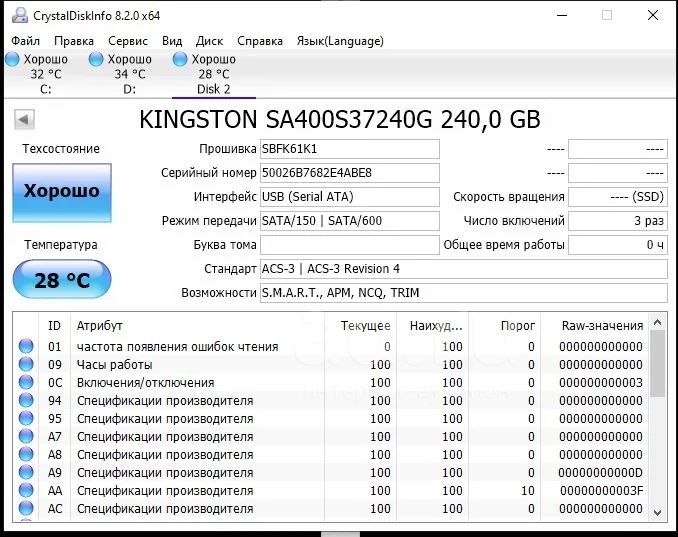Viewport: 678px width, 537px height.
Task: Click the Общее время работы value 0 ч
Action: point(618,245)
